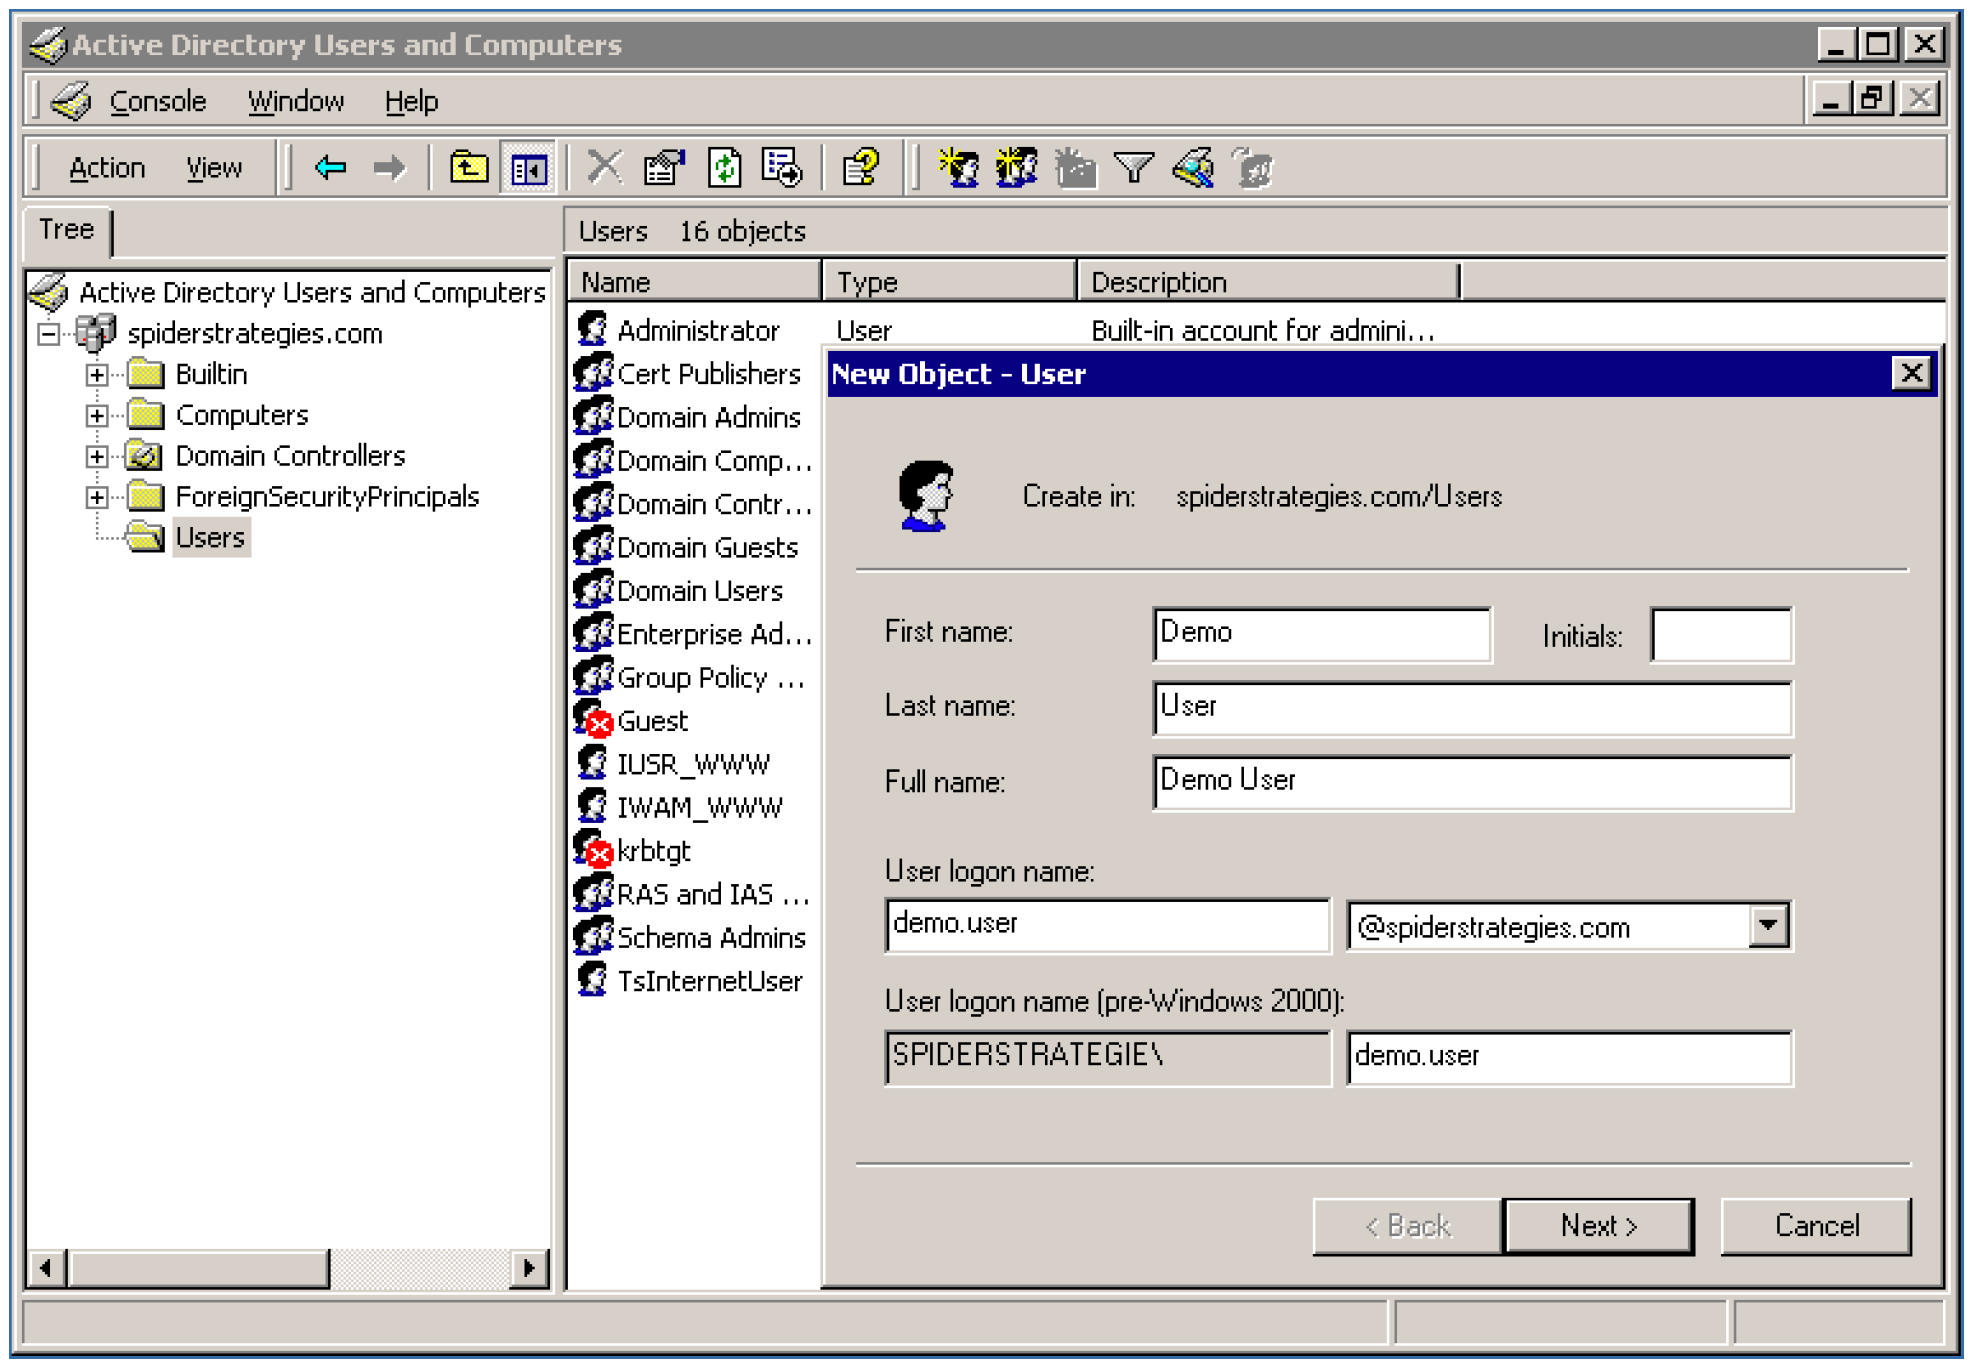Expand the Builtin tree node
Viewport: 1972px width, 1370px height.
tap(97, 375)
